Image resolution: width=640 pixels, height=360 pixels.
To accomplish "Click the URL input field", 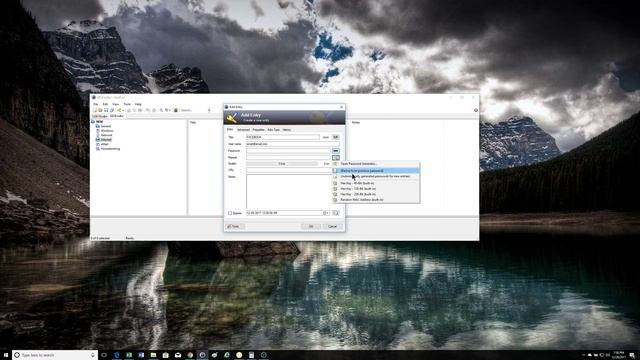I will coord(289,170).
